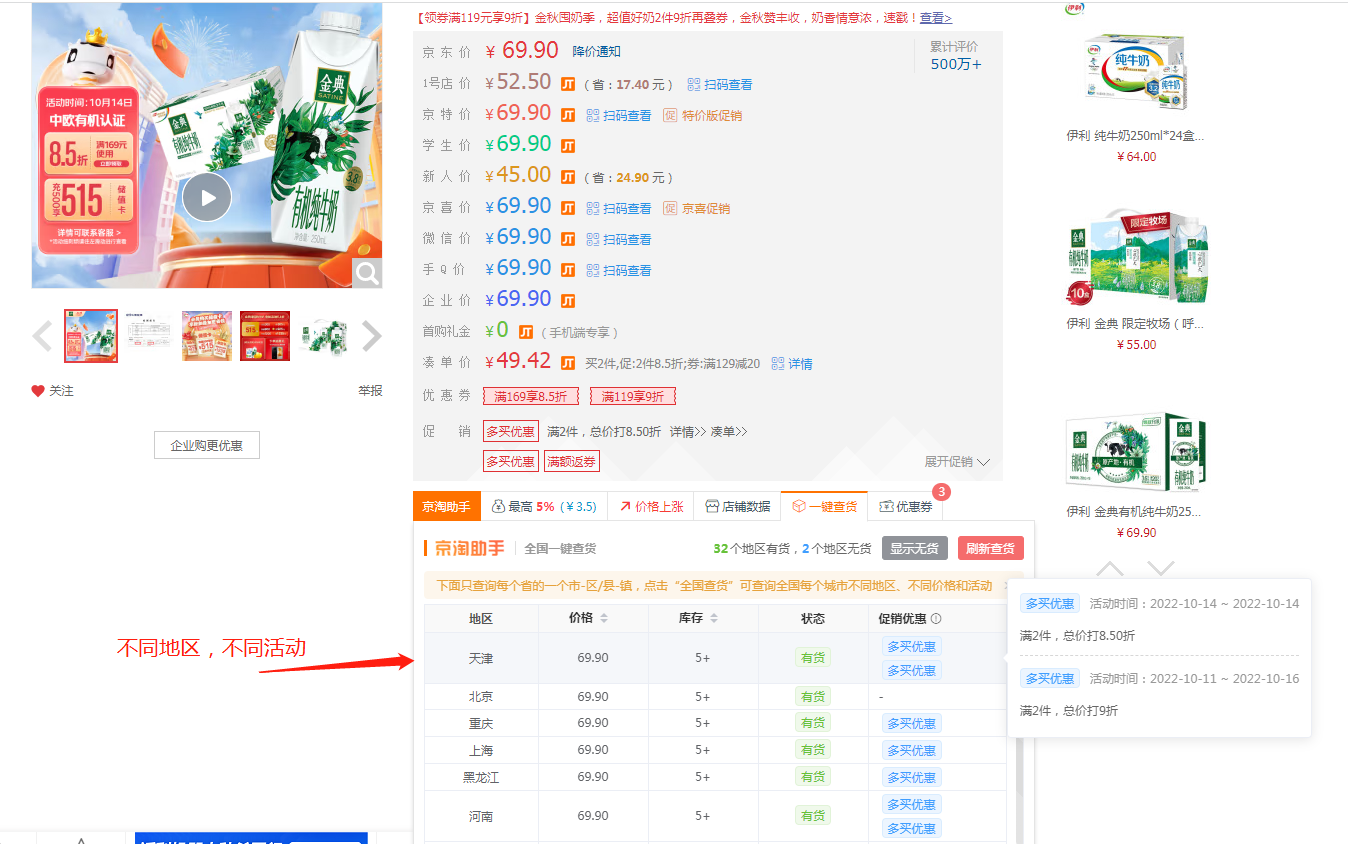The height and width of the screenshot is (844, 1348).
Task: Open the 价格上涨 price trend tab
Action: [651, 507]
